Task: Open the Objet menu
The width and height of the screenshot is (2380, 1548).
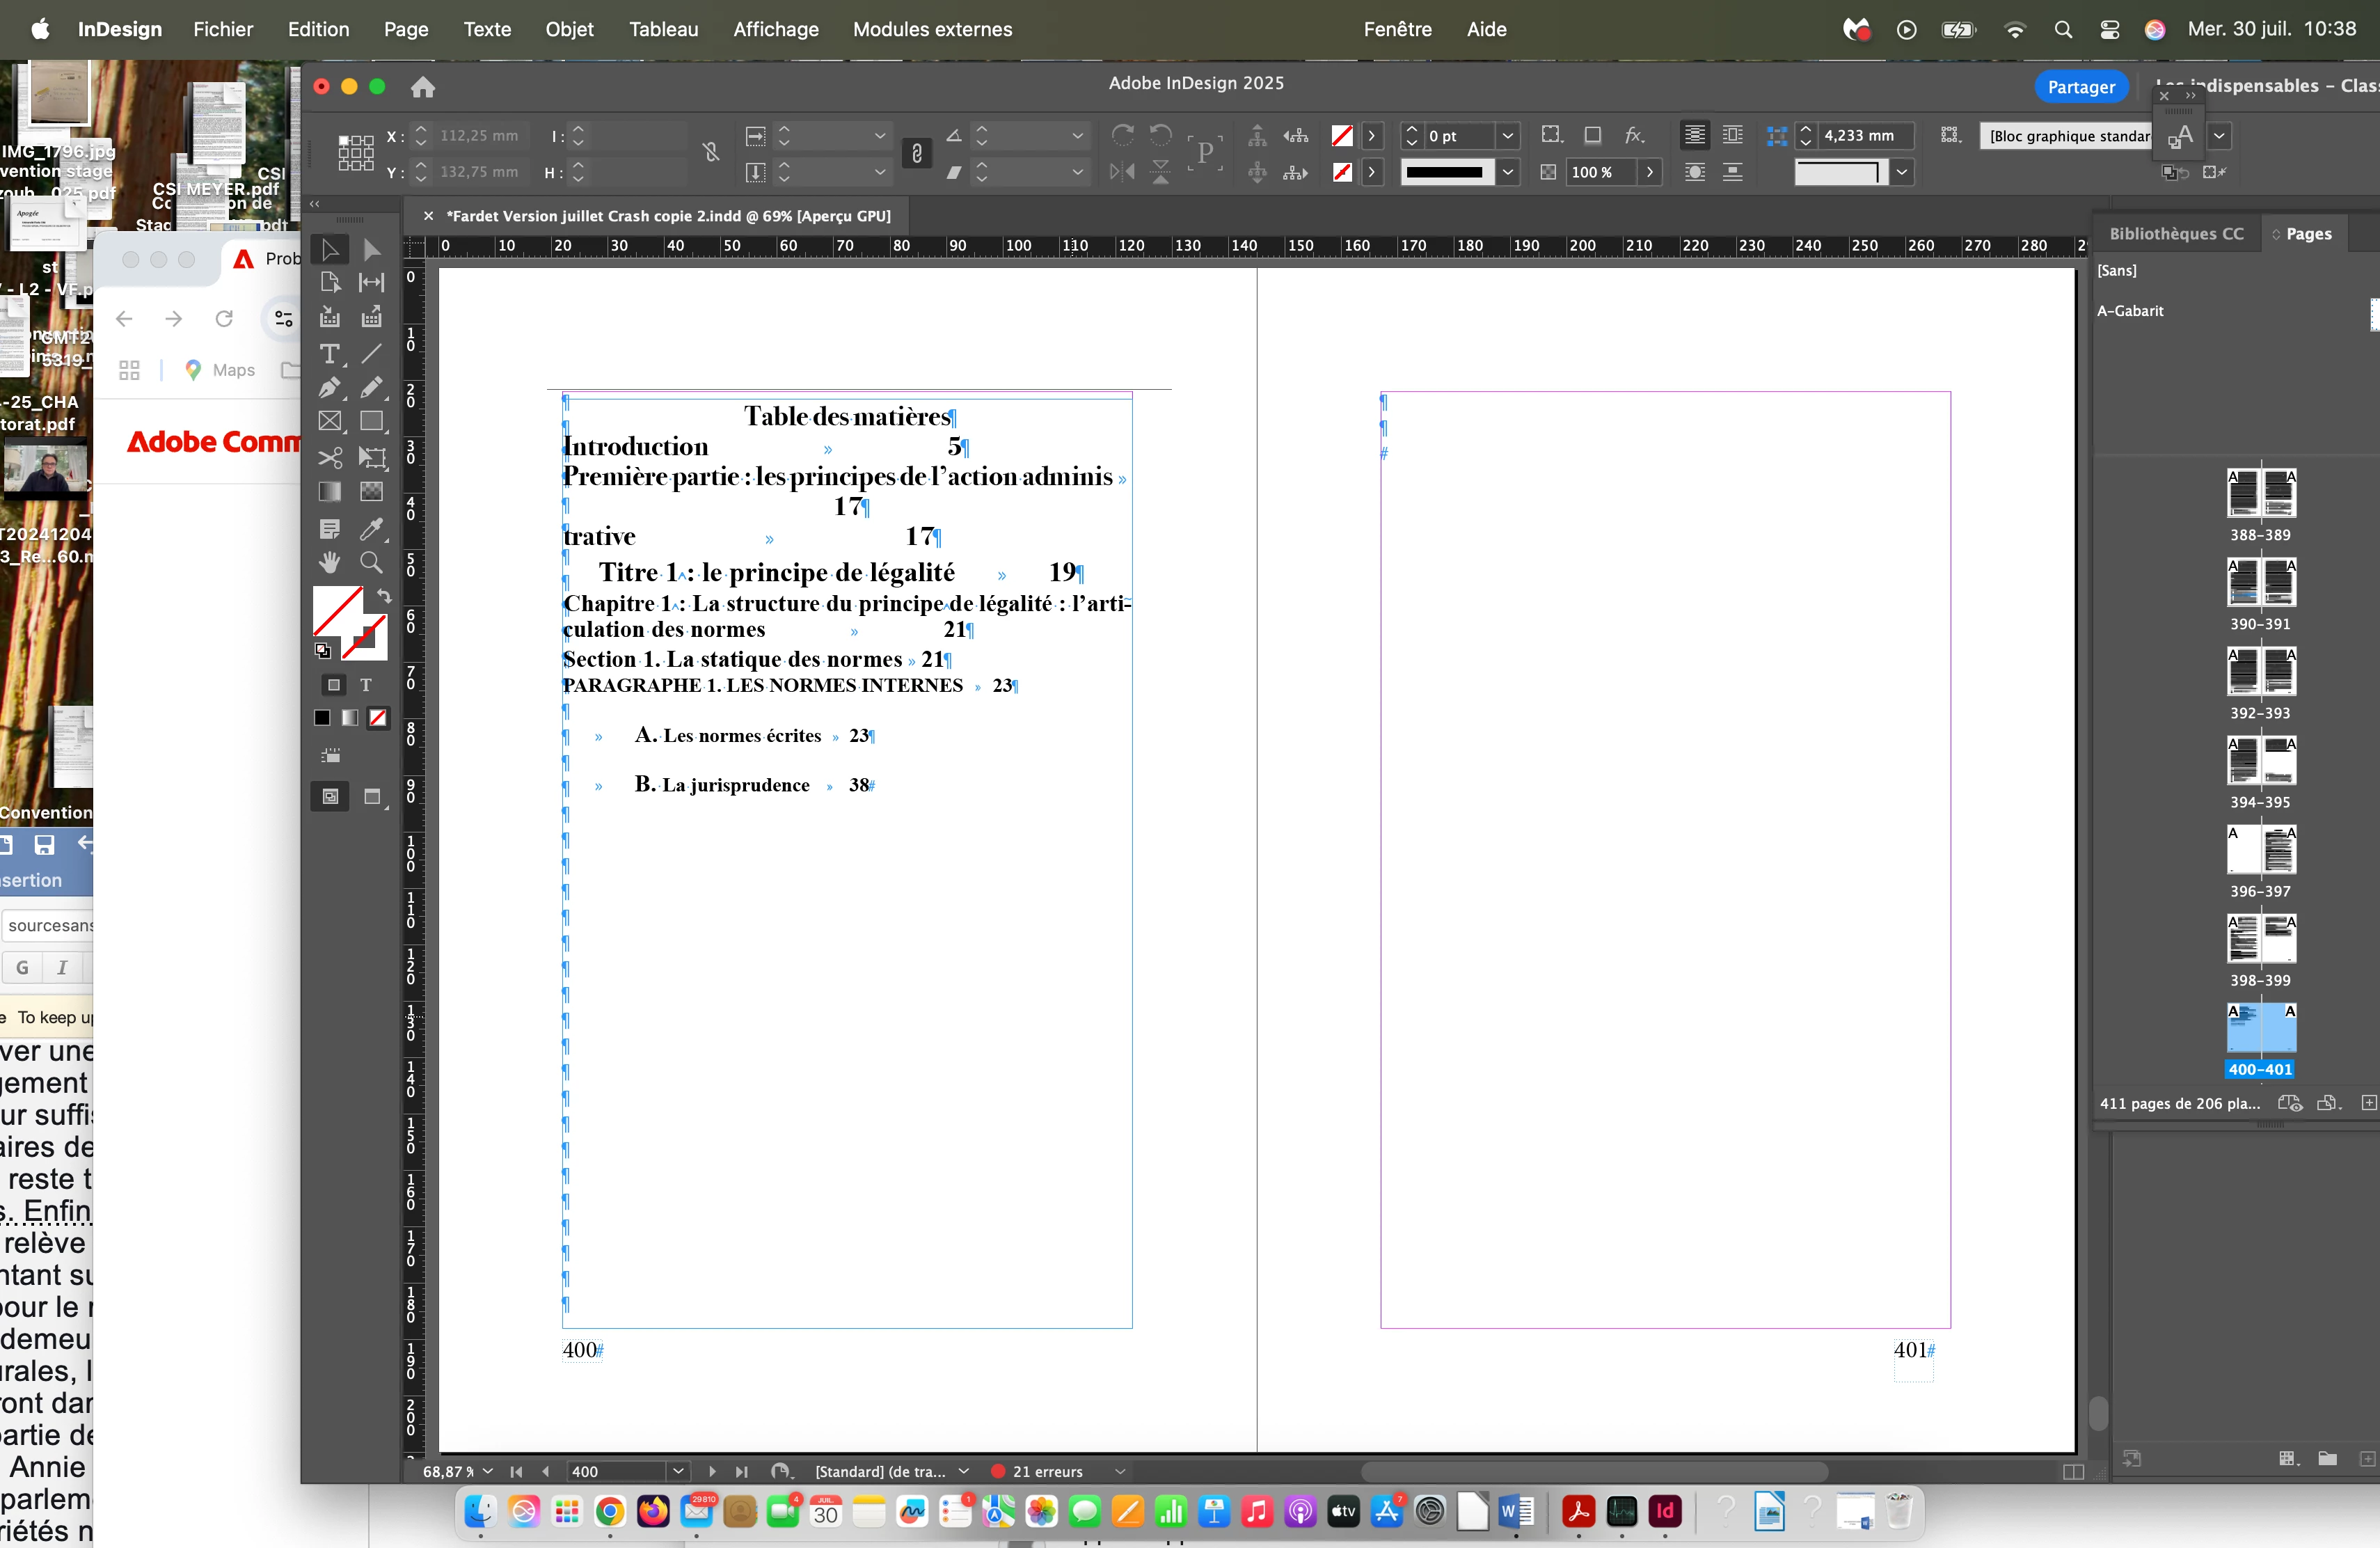Action: click(569, 29)
